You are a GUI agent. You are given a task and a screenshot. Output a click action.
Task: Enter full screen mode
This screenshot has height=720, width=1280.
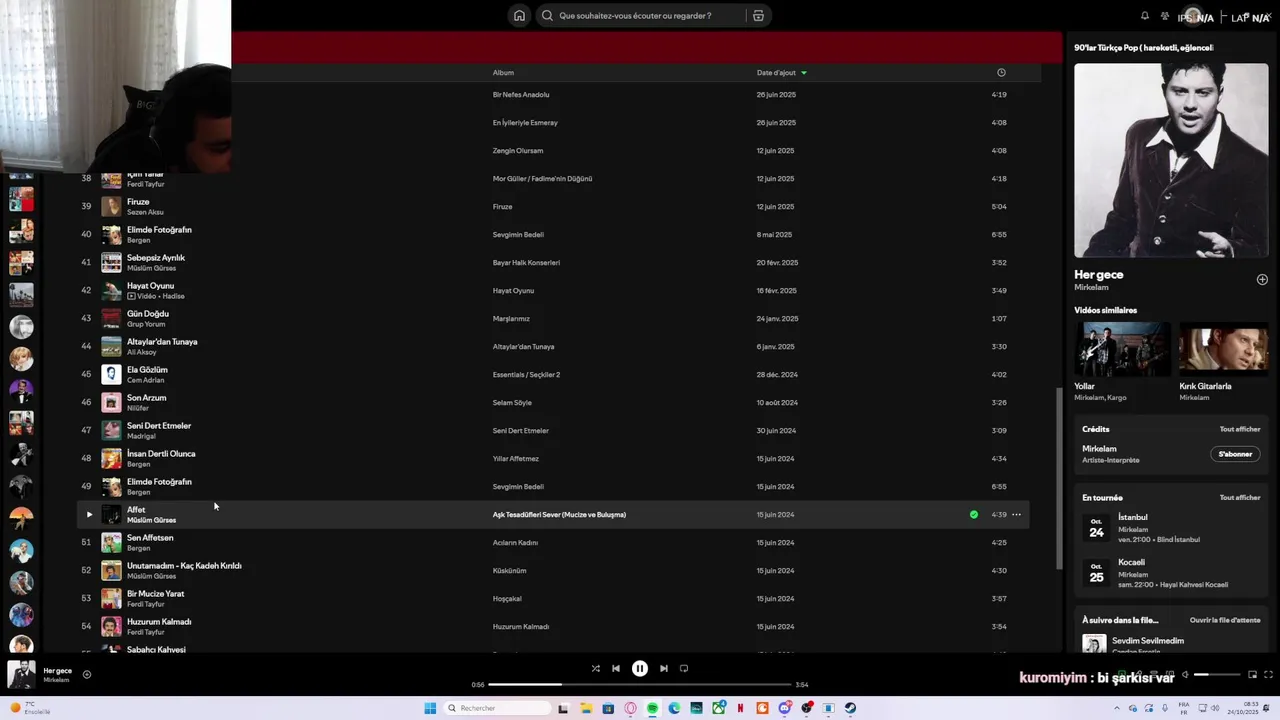tap(1269, 675)
